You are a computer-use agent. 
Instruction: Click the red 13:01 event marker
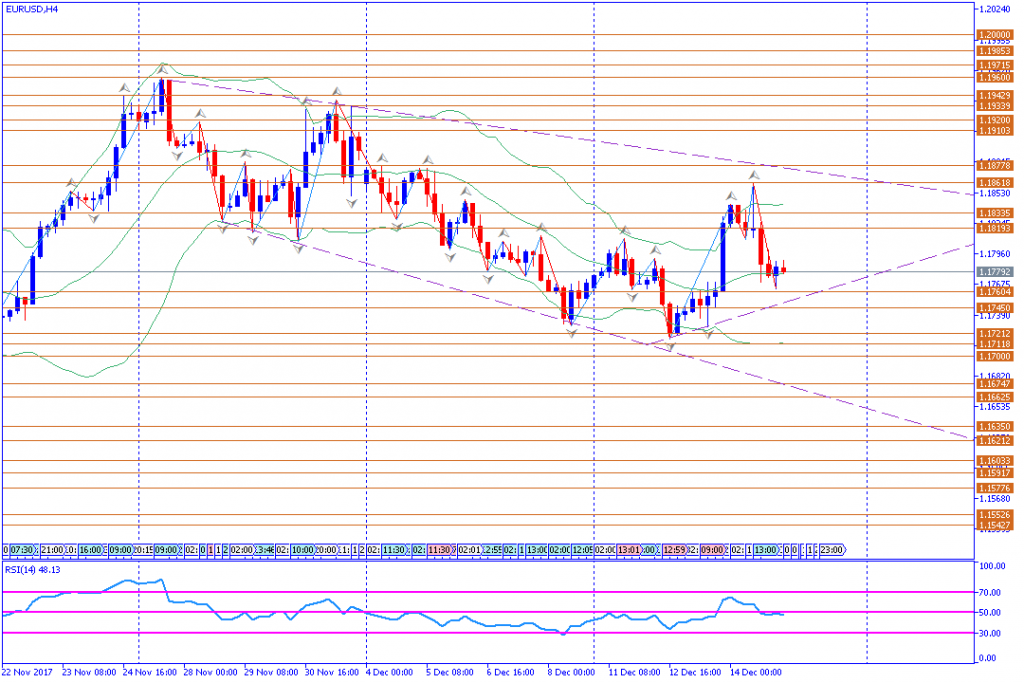628,550
